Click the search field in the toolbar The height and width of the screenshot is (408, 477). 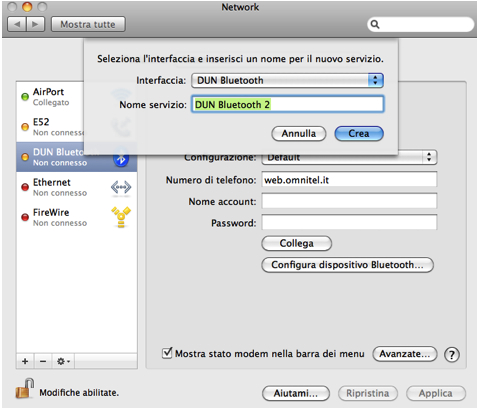pos(421,24)
